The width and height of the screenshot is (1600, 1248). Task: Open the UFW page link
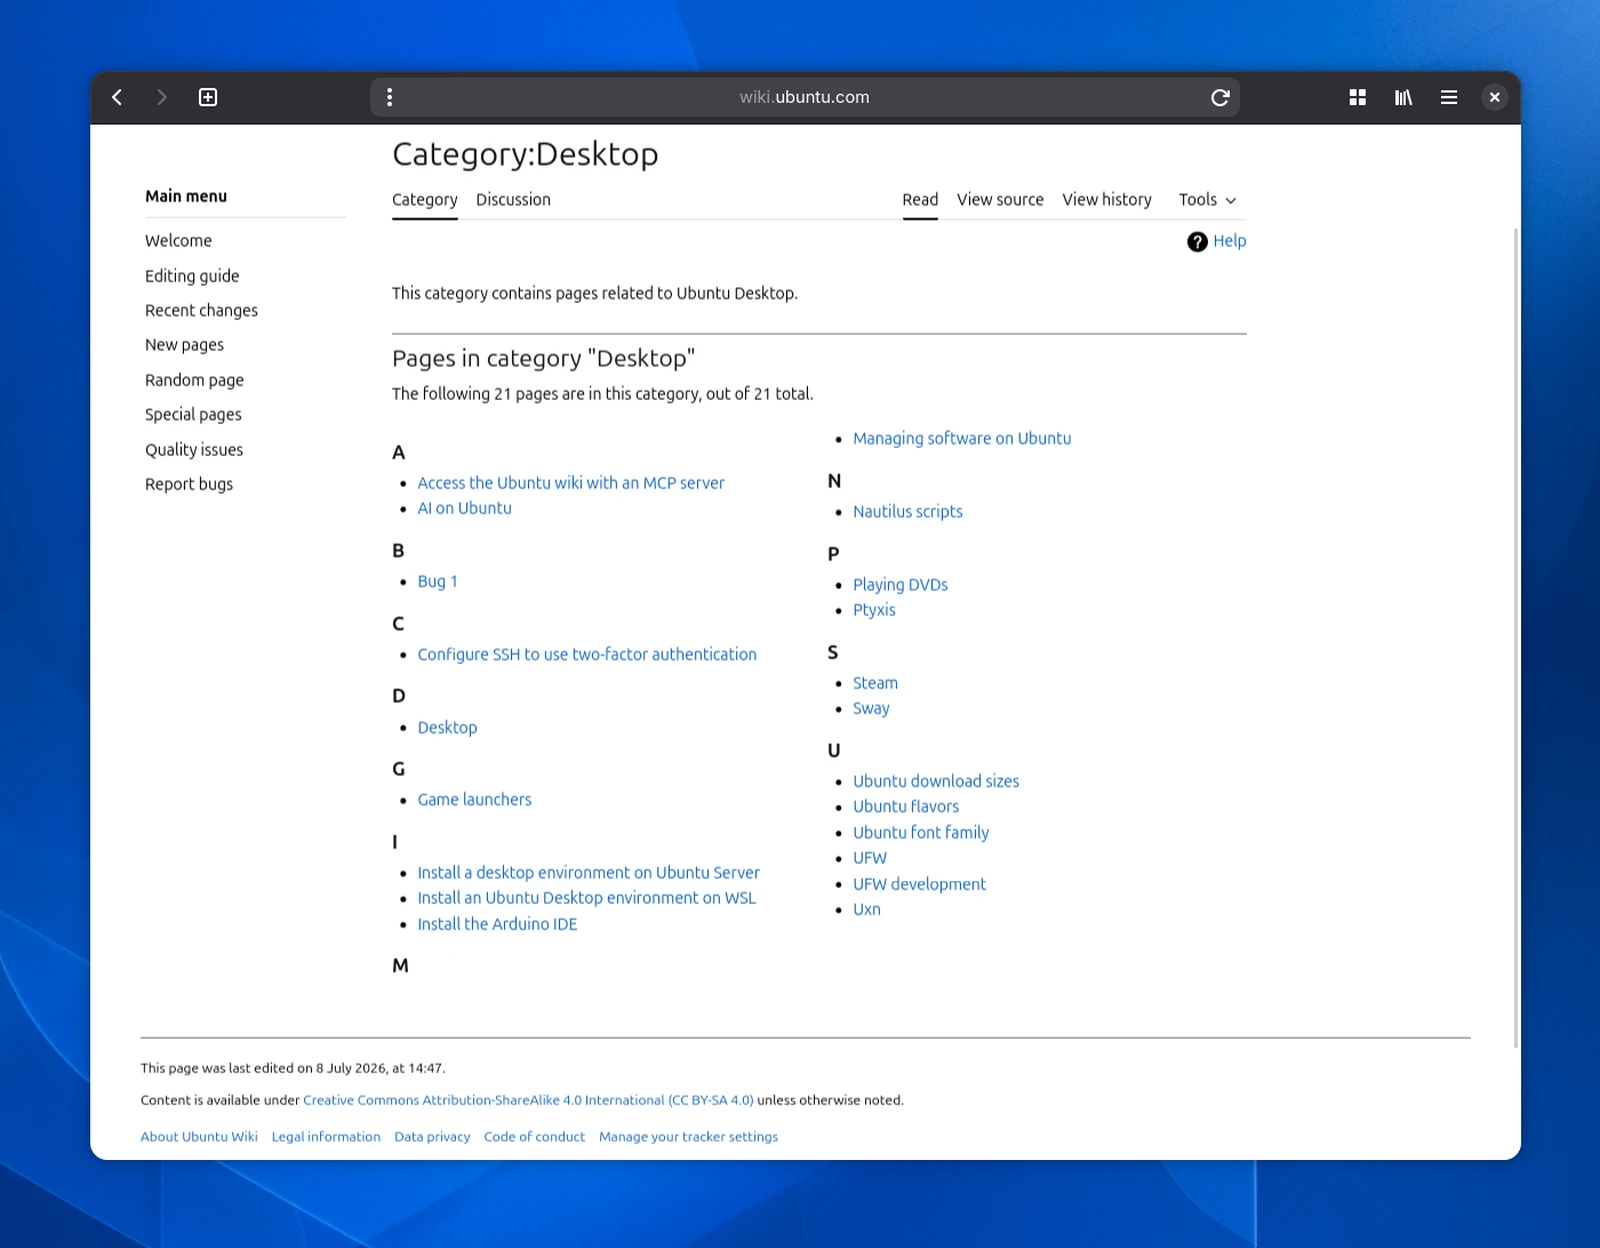(x=870, y=858)
